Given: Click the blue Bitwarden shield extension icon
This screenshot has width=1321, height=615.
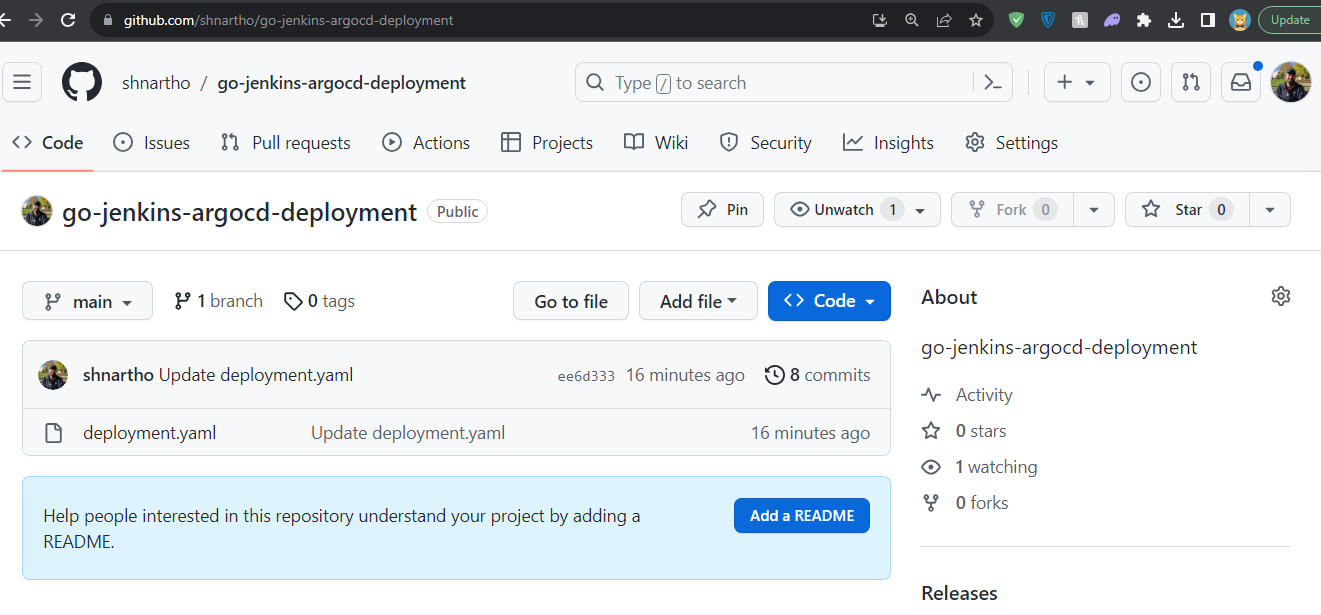Looking at the screenshot, I should (x=1048, y=20).
